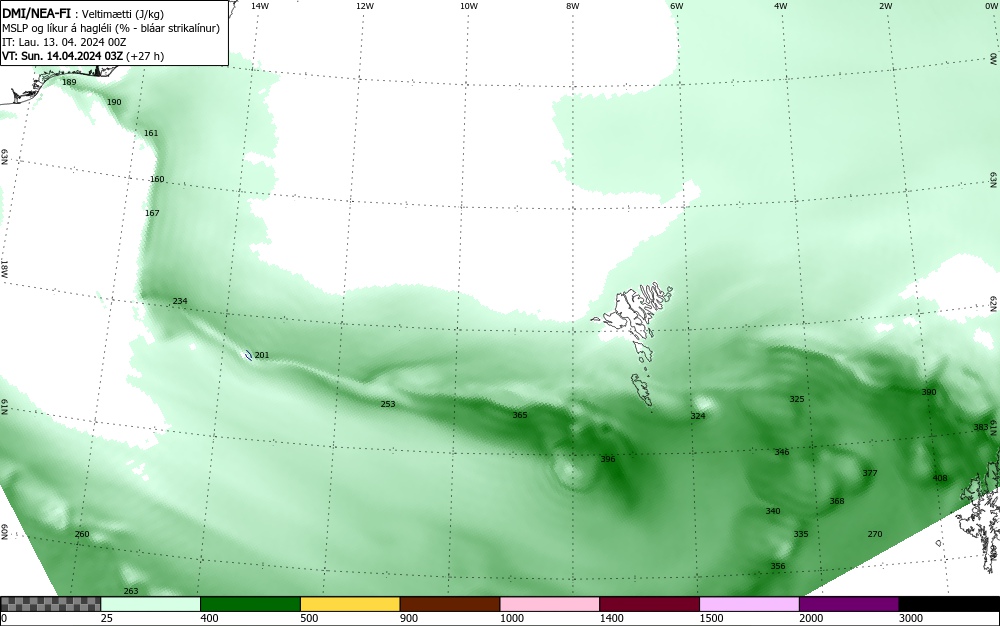Click the 2W longitude label
The width and height of the screenshot is (1000, 626).
[885, 6]
